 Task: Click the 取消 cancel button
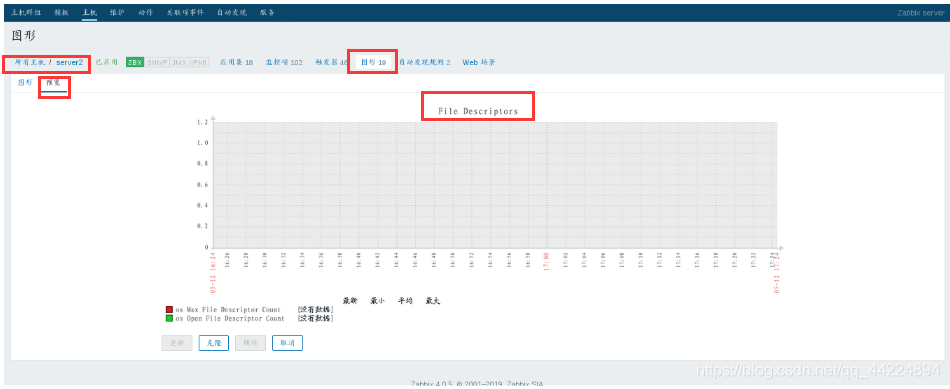(287, 343)
